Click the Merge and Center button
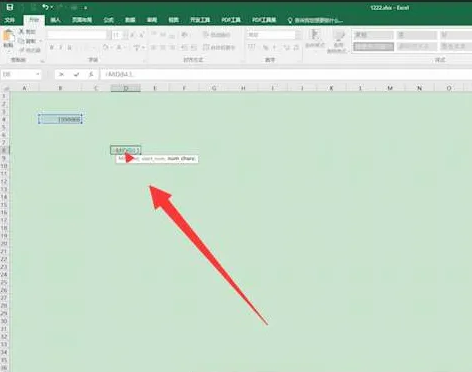Image resolution: width=472 pixels, height=372 pixels. (219, 48)
